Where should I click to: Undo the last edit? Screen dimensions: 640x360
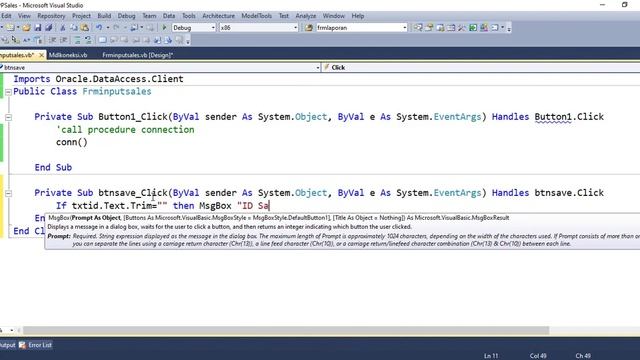[99, 28]
